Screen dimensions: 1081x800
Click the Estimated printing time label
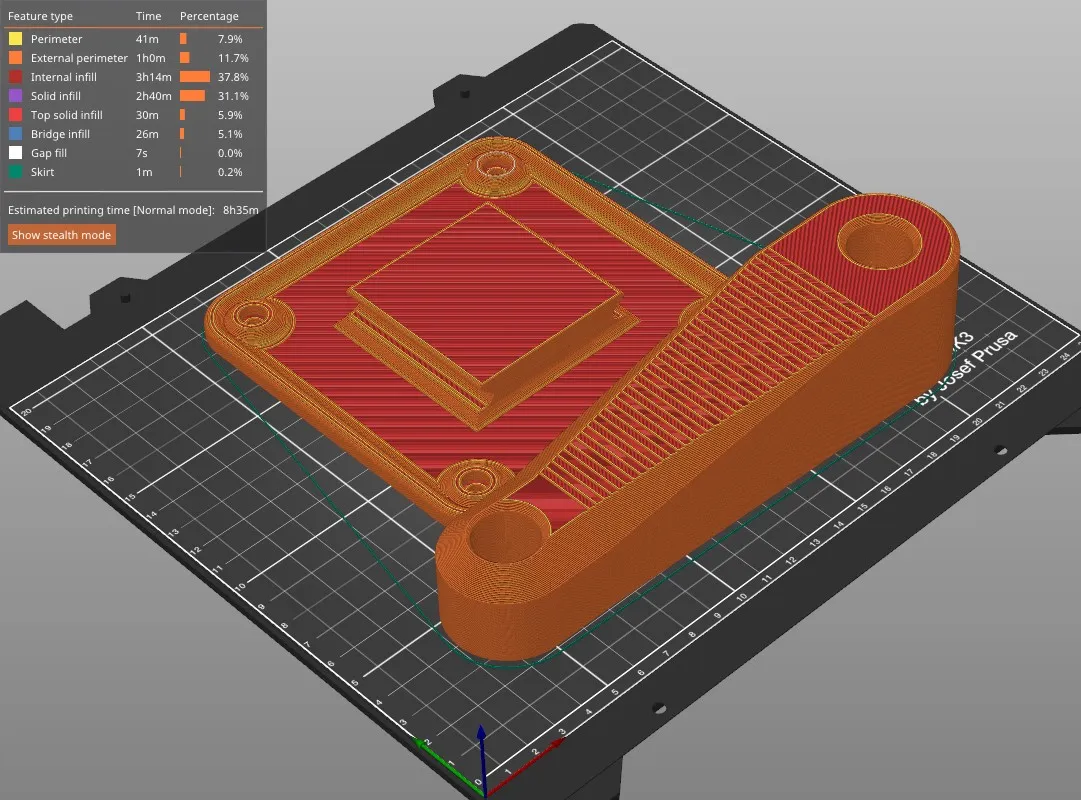pyautogui.click(x=111, y=210)
